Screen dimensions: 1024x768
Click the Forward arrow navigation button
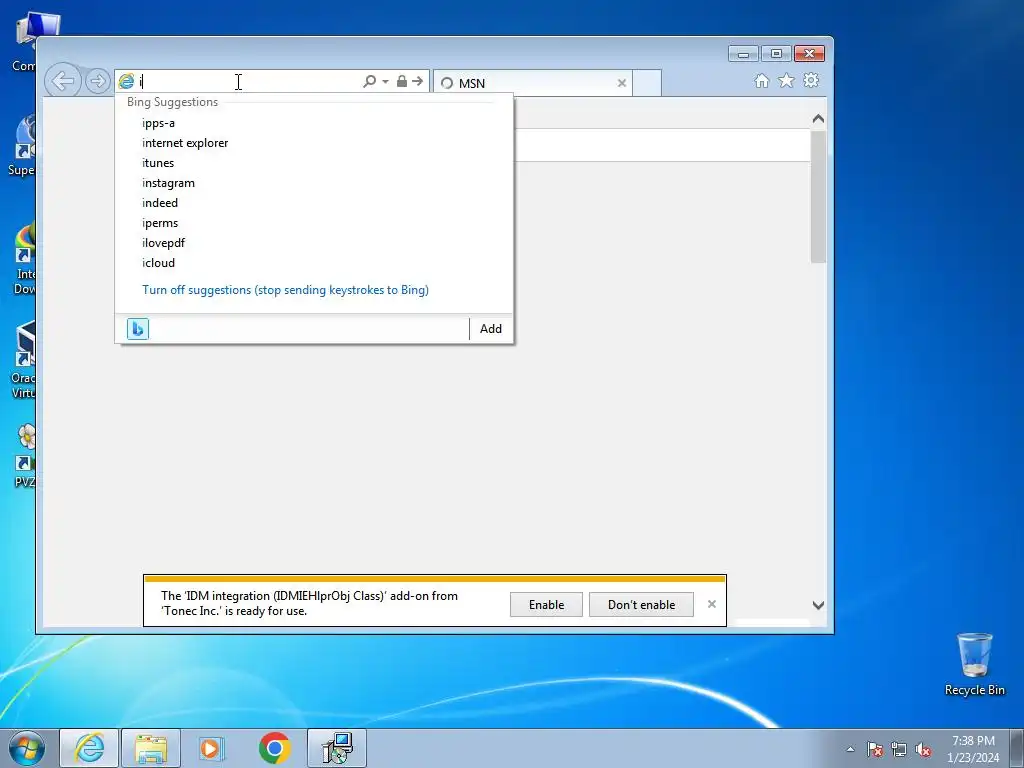[97, 81]
